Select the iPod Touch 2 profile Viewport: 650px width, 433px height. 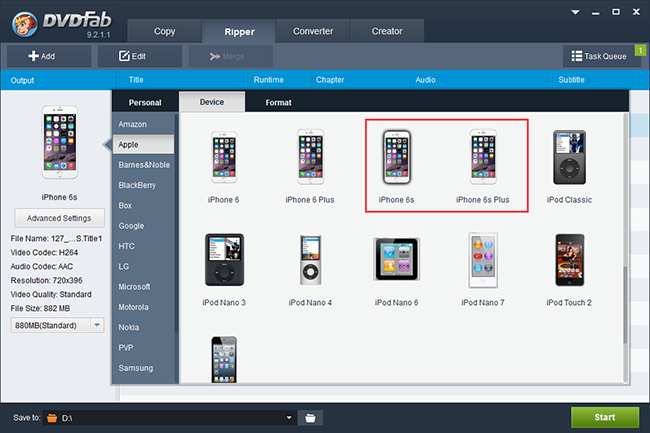pos(570,260)
